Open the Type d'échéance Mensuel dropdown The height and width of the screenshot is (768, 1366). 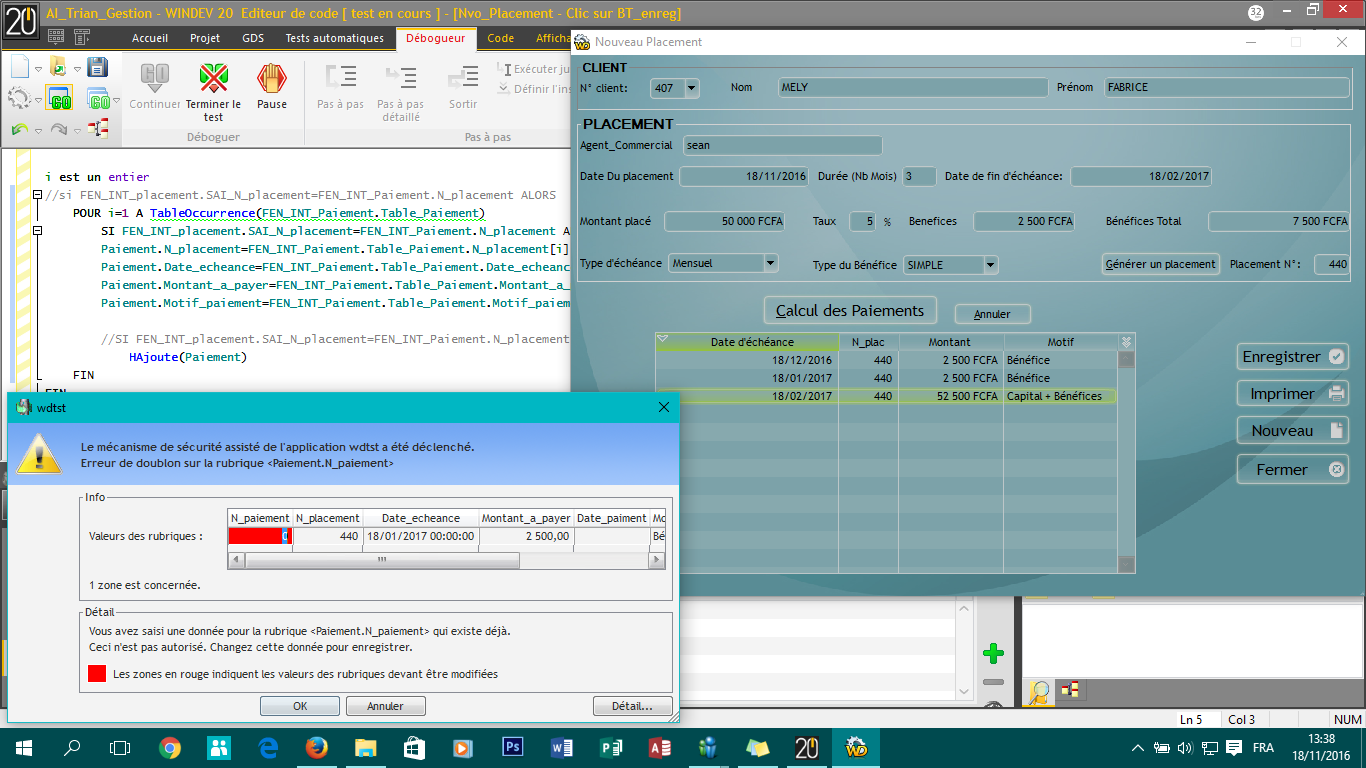[770, 263]
